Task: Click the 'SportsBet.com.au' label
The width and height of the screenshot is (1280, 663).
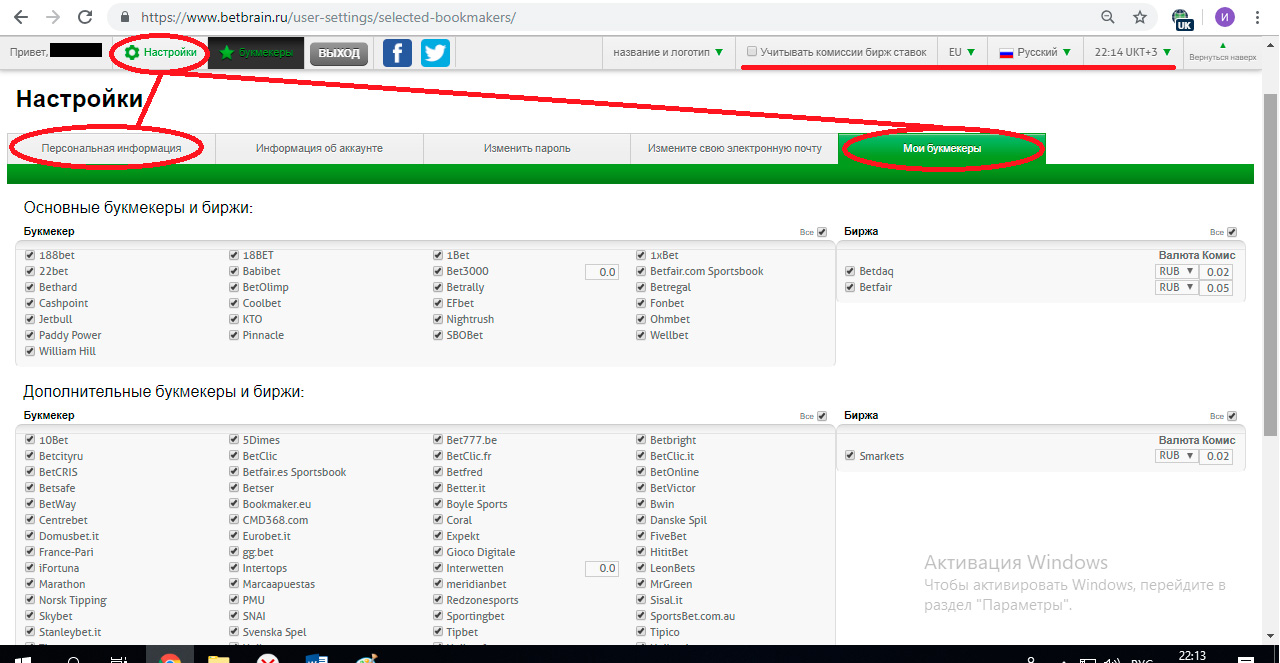Action: 692,616
